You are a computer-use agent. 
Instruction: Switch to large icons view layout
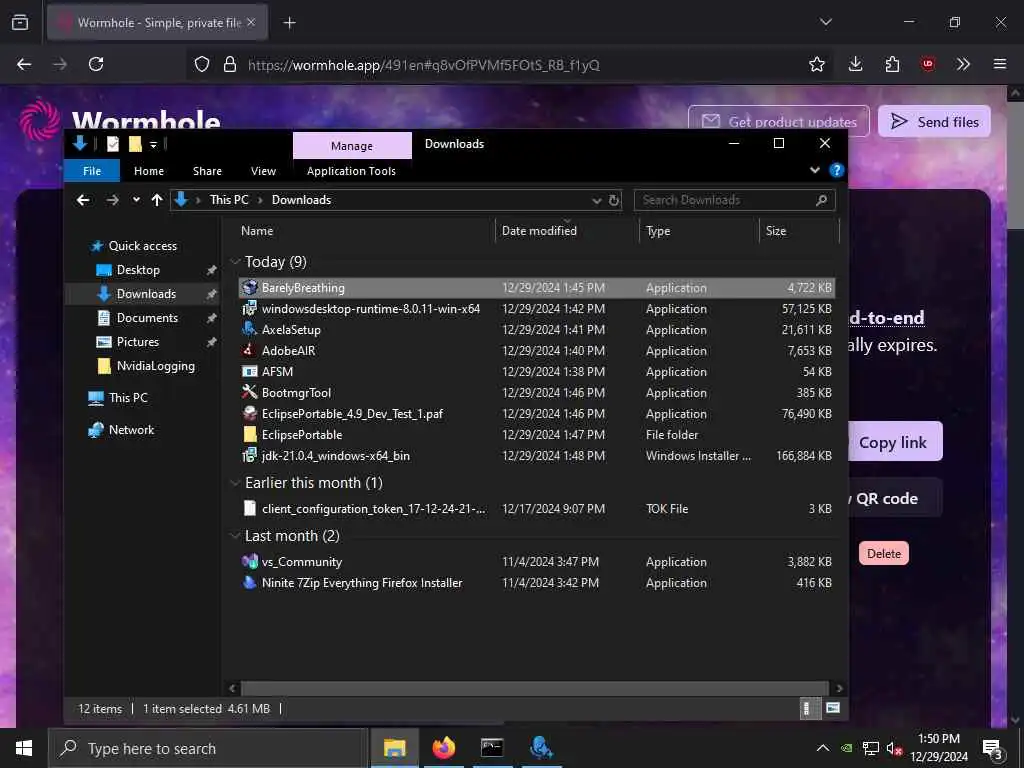tap(833, 709)
